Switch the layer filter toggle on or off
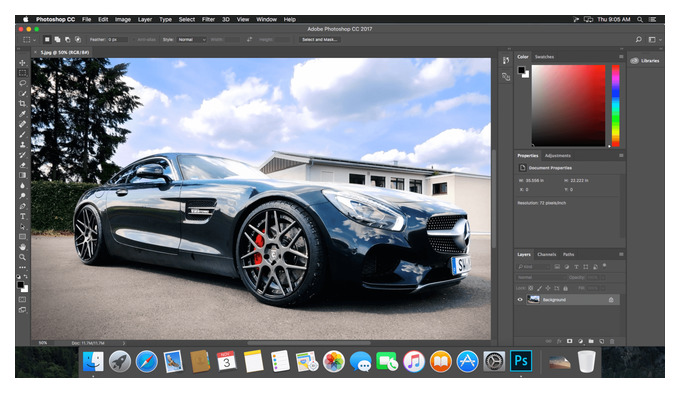680x393 pixels. [605, 265]
